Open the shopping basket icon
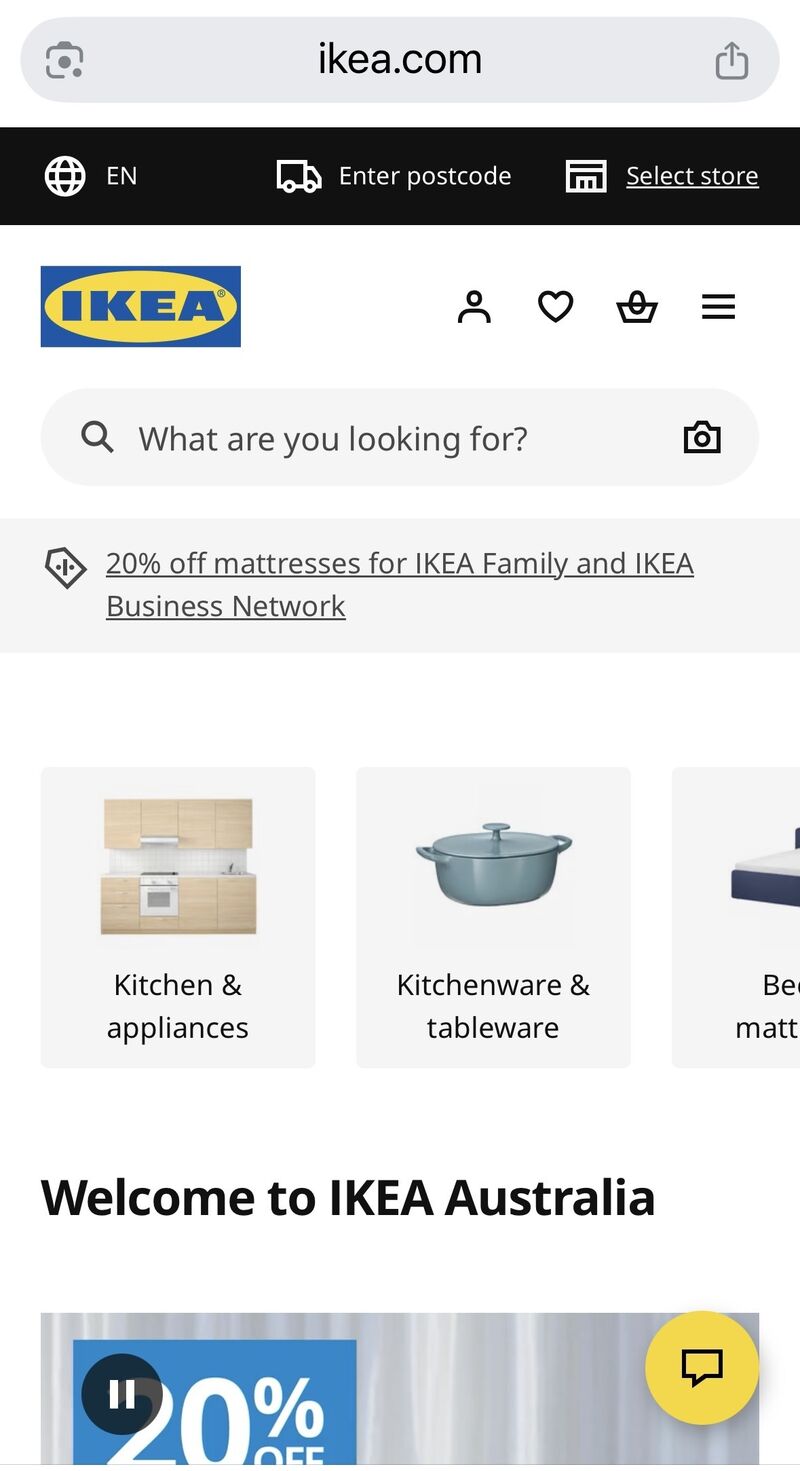The height and width of the screenshot is (1471, 800). 637,307
